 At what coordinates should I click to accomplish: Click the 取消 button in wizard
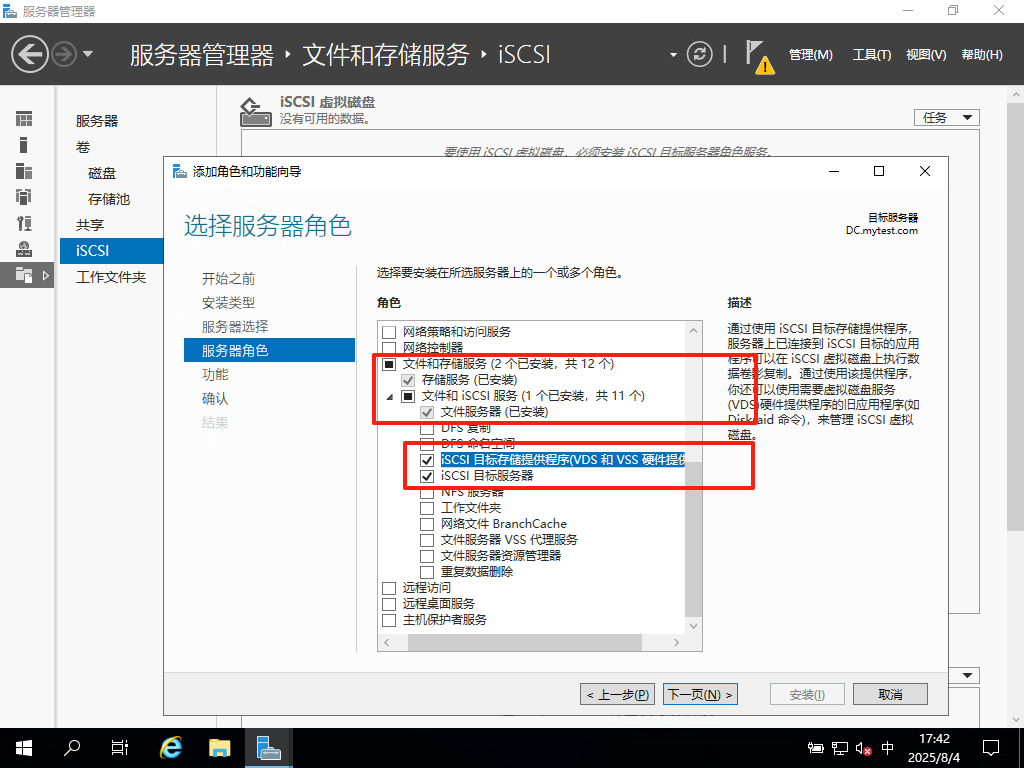(x=890, y=694)
